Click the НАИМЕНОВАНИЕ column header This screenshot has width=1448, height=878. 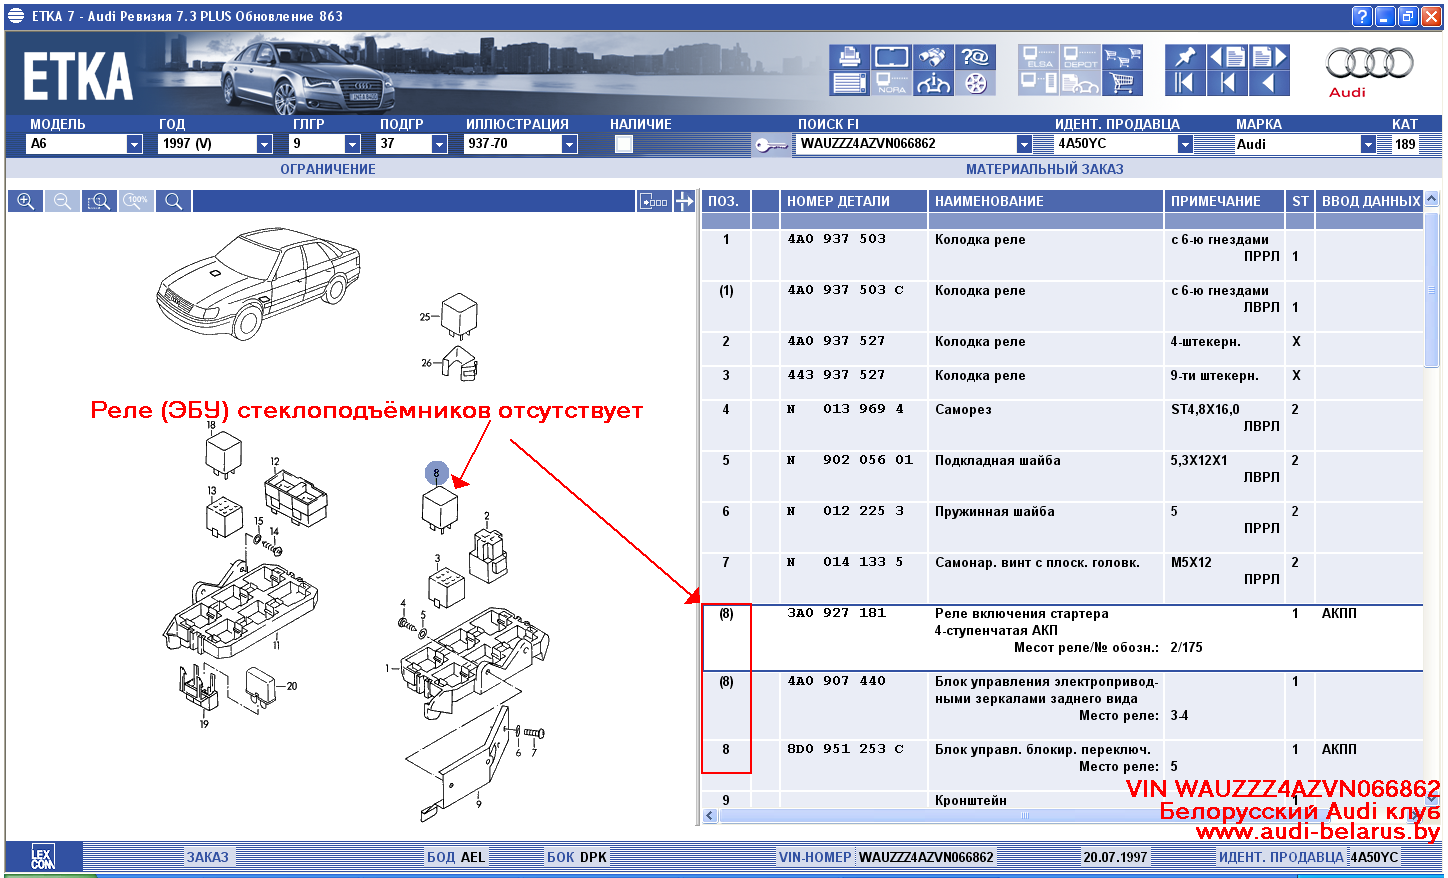coord(1046,201)
